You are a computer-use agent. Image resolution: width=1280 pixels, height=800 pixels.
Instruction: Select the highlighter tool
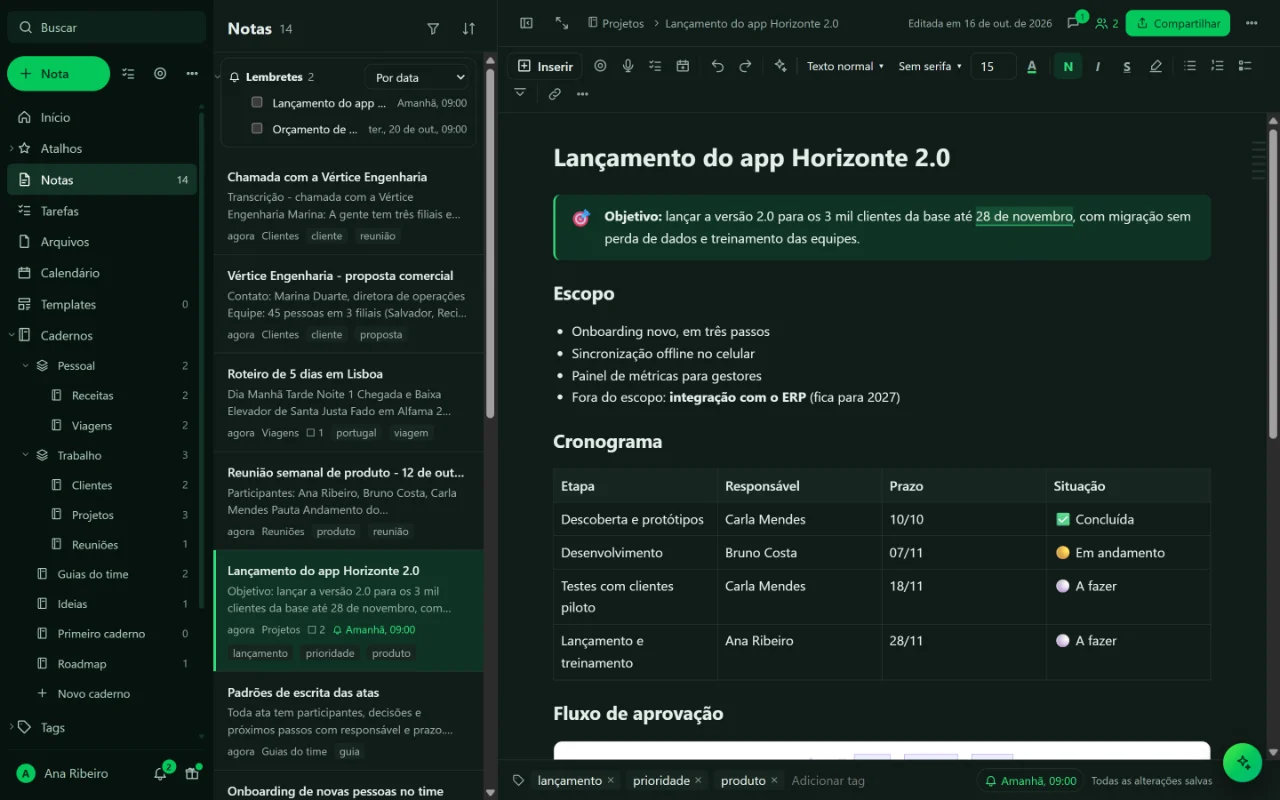point(1156,66)
